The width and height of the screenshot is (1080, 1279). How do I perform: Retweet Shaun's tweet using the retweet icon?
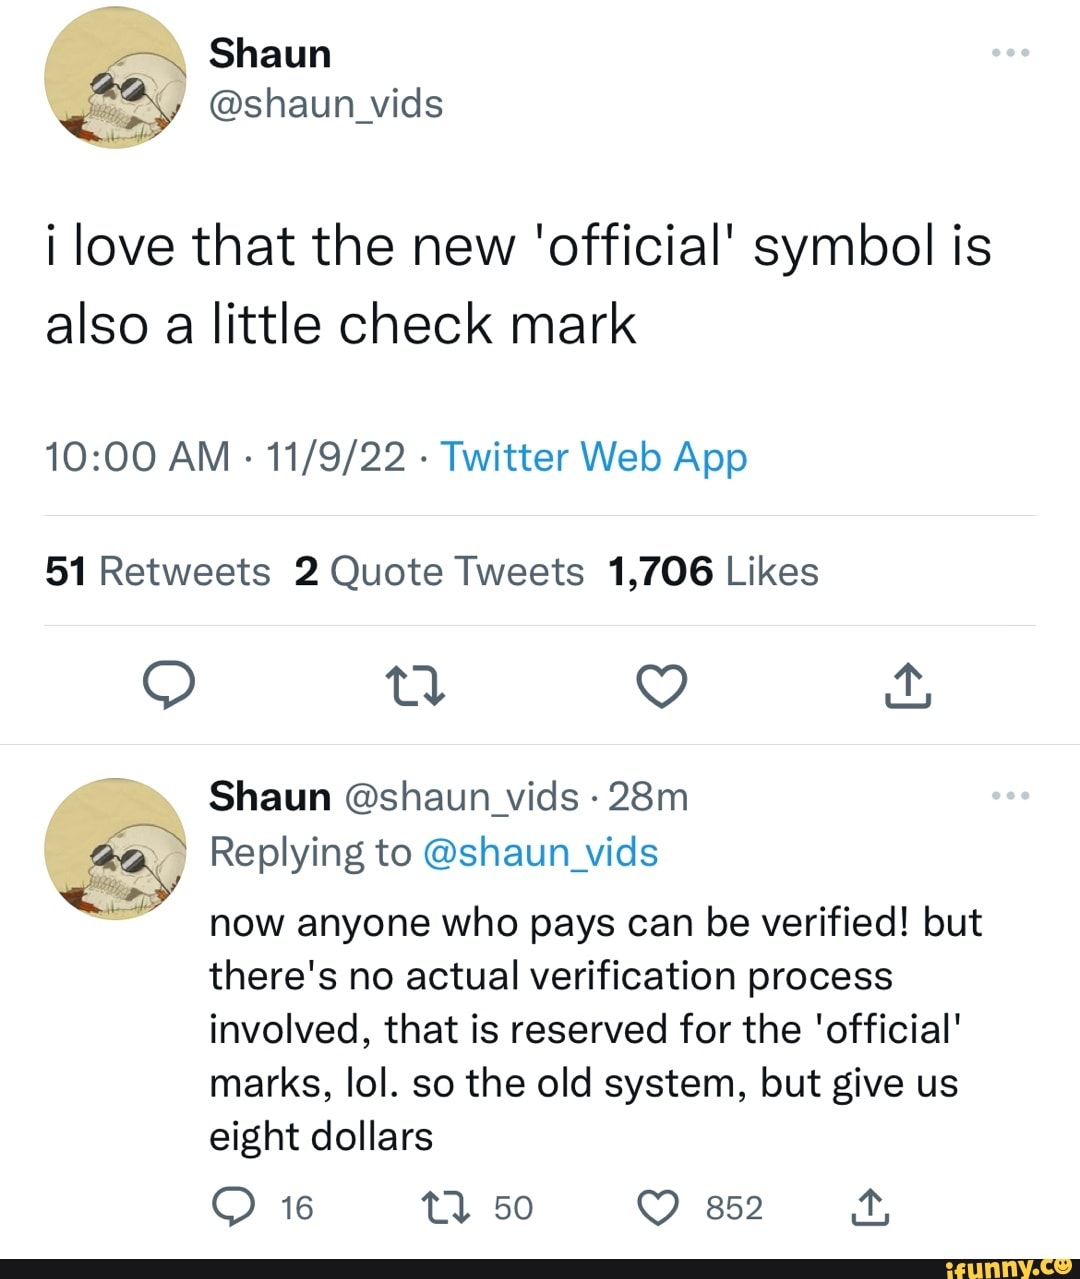[415, 686]
